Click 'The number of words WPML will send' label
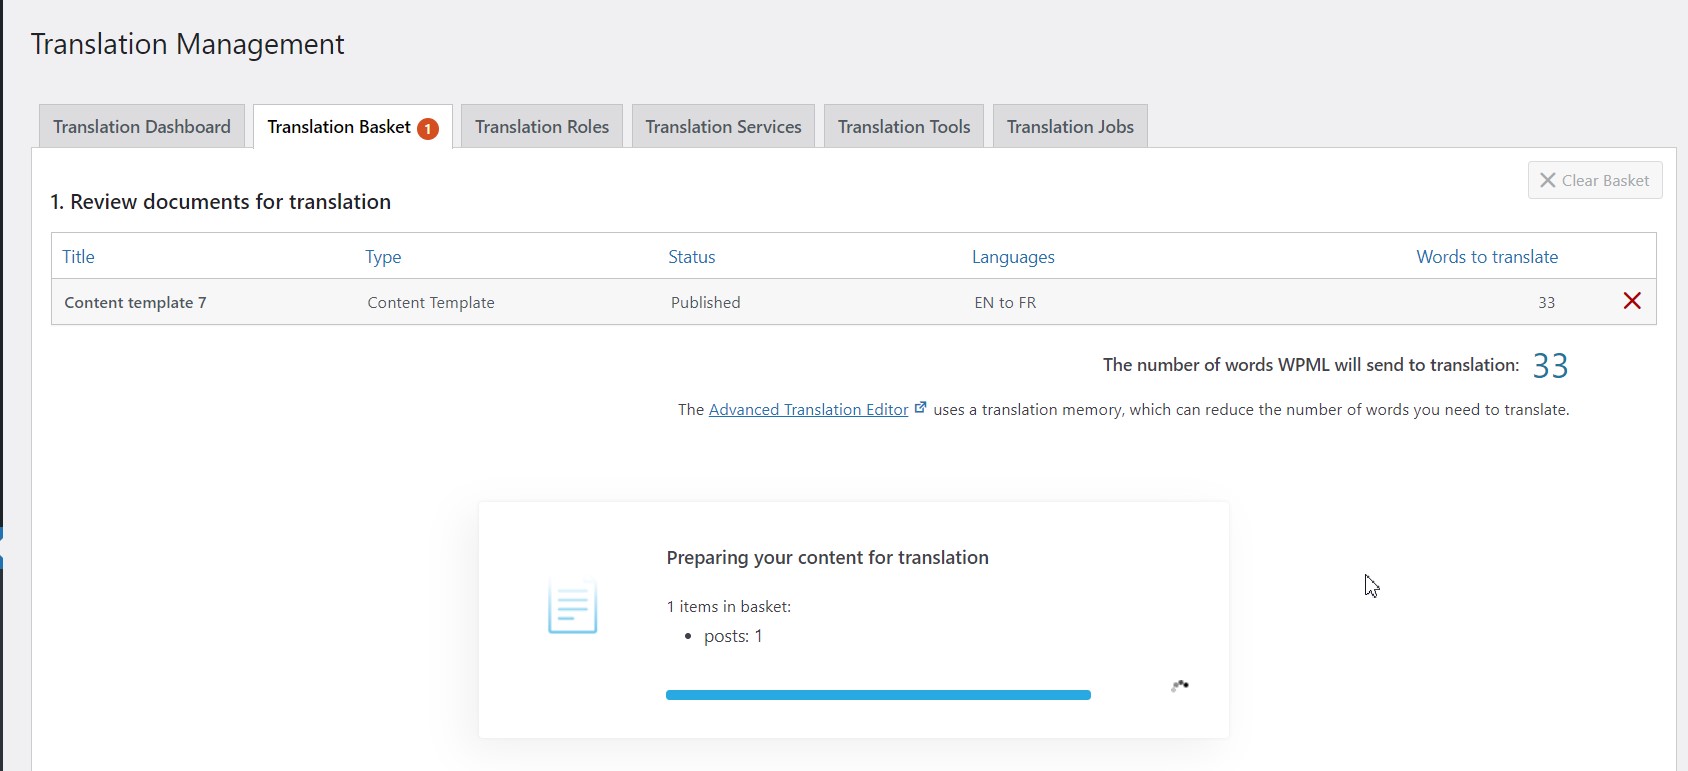The image size is (1688, 771). pos(1311,365)
